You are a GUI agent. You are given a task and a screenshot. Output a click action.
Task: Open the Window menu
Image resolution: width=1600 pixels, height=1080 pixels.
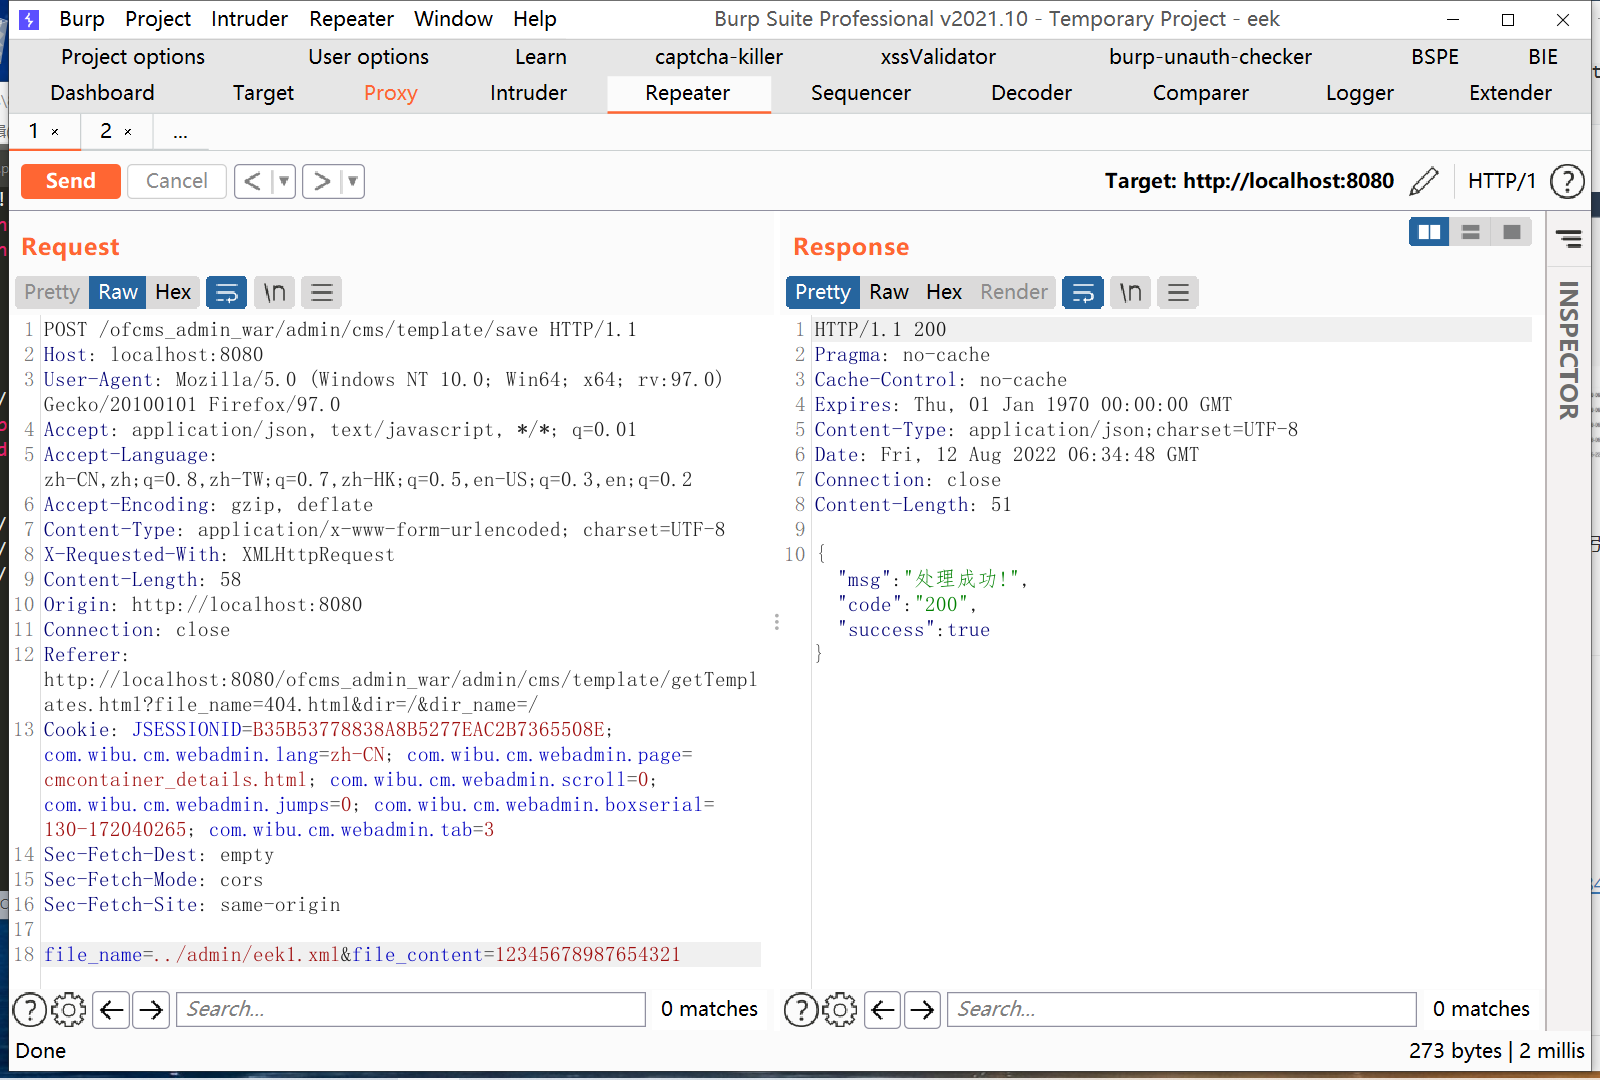click(453, 19)
